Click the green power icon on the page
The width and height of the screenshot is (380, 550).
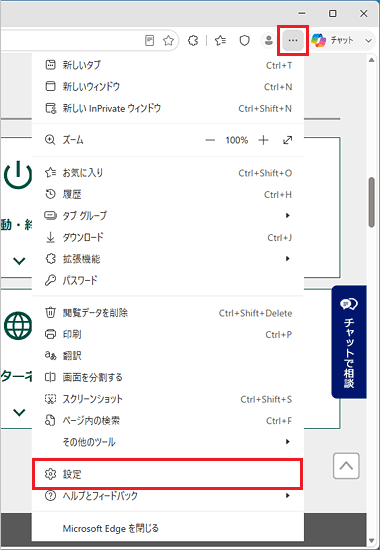[18, 174]
